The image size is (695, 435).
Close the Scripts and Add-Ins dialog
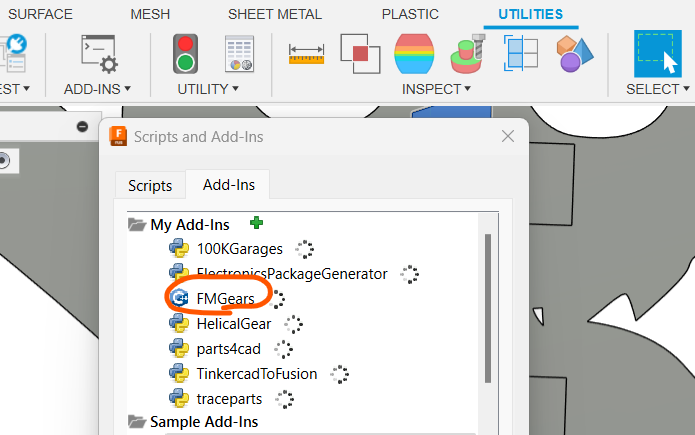(x=508, y=136)
